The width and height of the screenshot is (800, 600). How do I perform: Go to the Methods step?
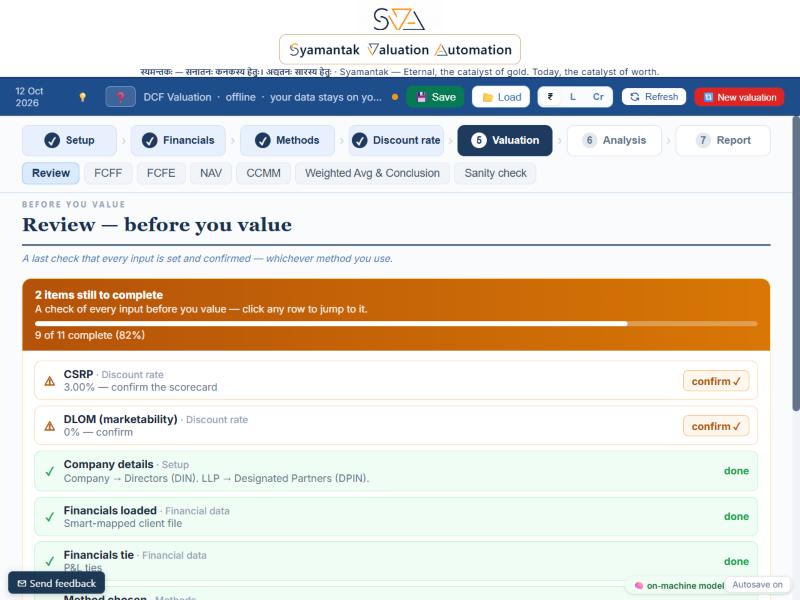tap(287, 140)
